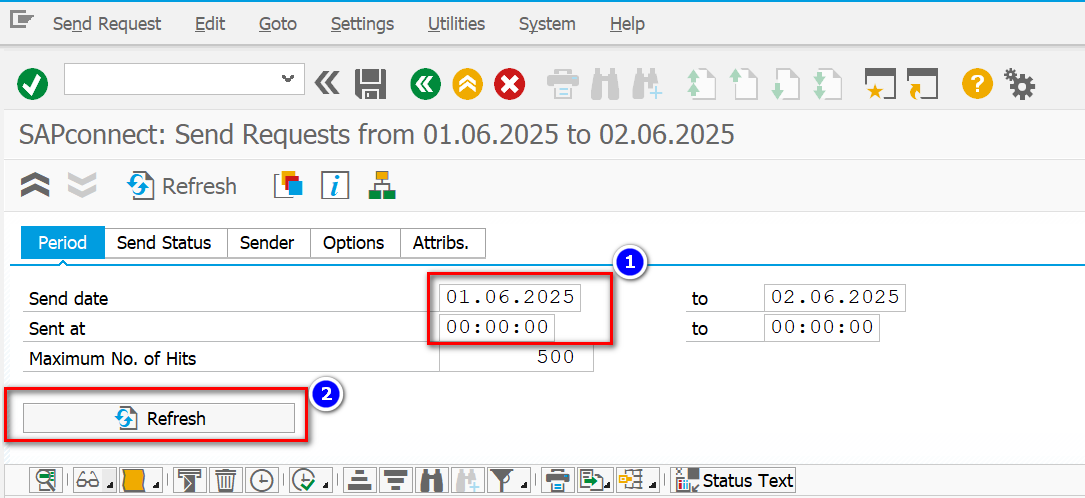The height and width of the screenshot is (498, 1085).
Task: Click the Create New Session icon
Action: click(880, 84)
